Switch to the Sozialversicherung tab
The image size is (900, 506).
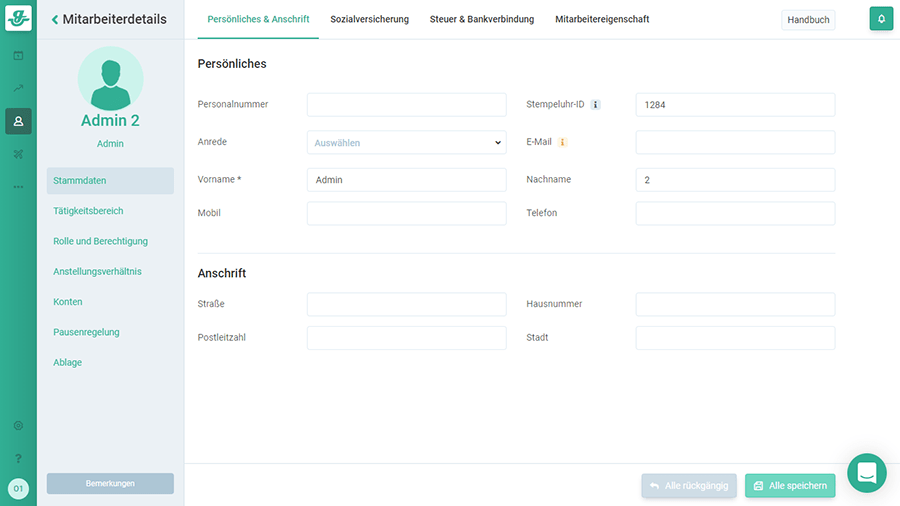pyautogui.click(x=369, y=19)
